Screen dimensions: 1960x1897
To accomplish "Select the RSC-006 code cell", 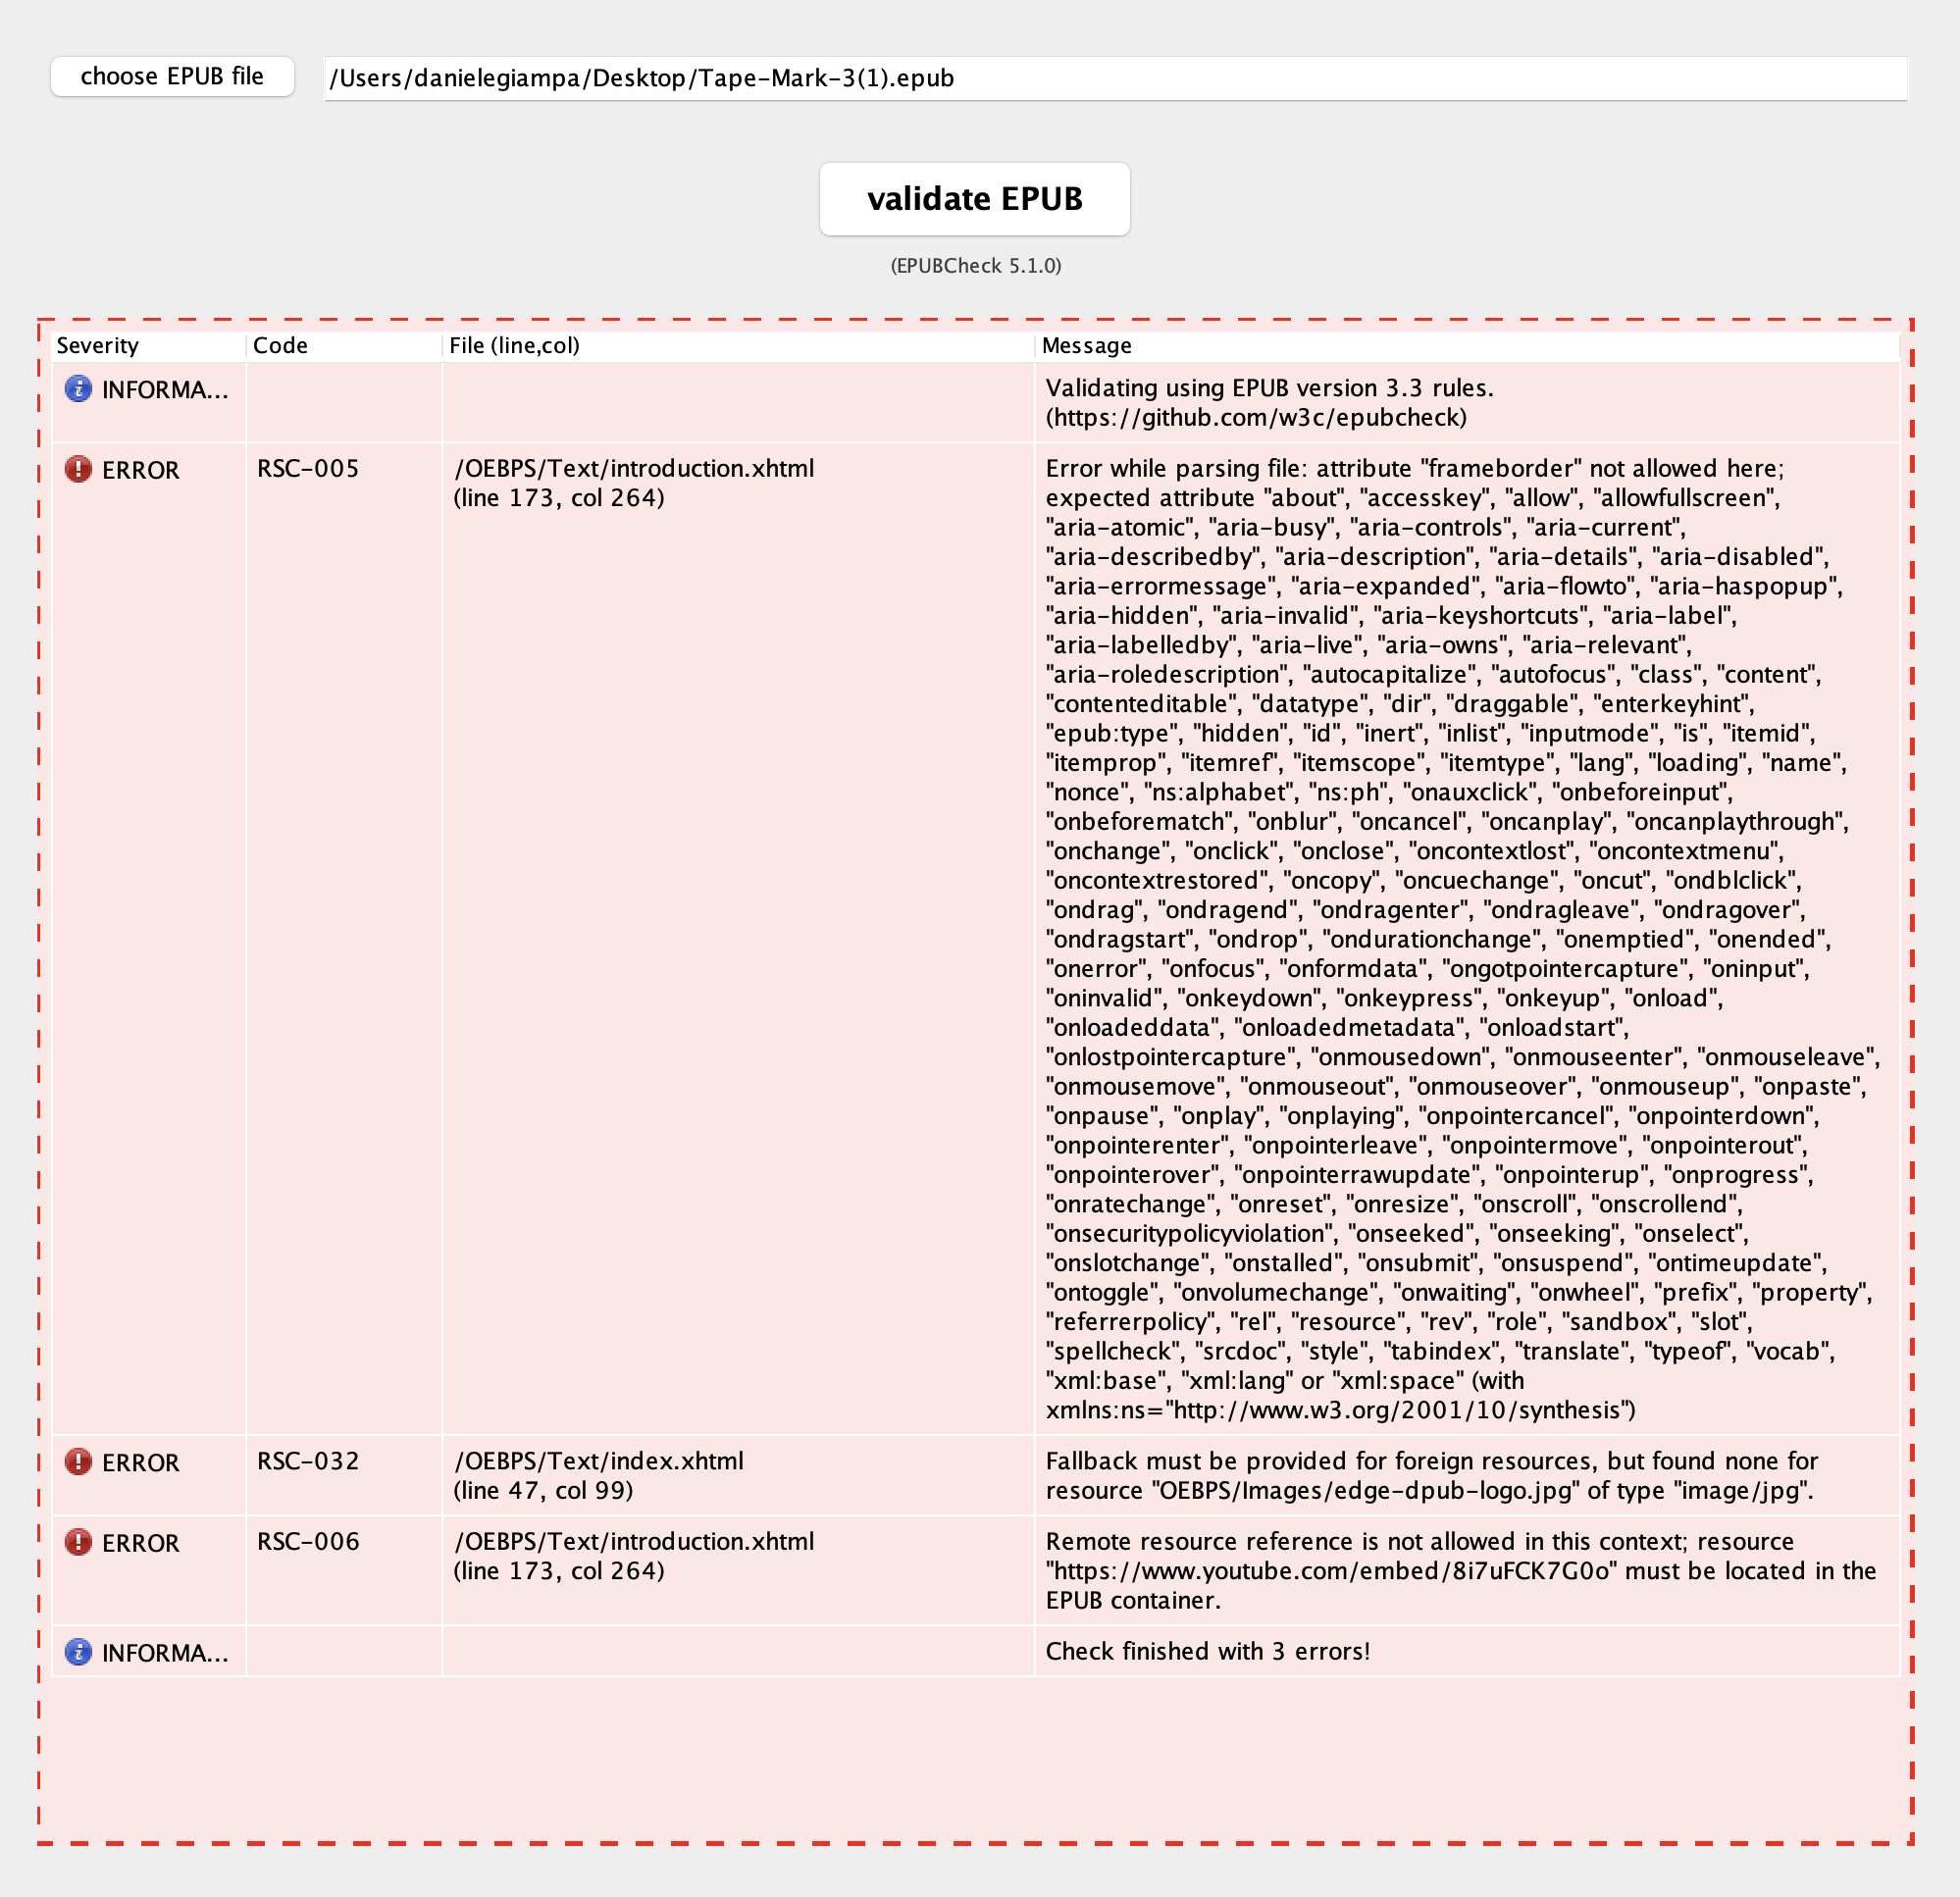I will click(308, 1541).
